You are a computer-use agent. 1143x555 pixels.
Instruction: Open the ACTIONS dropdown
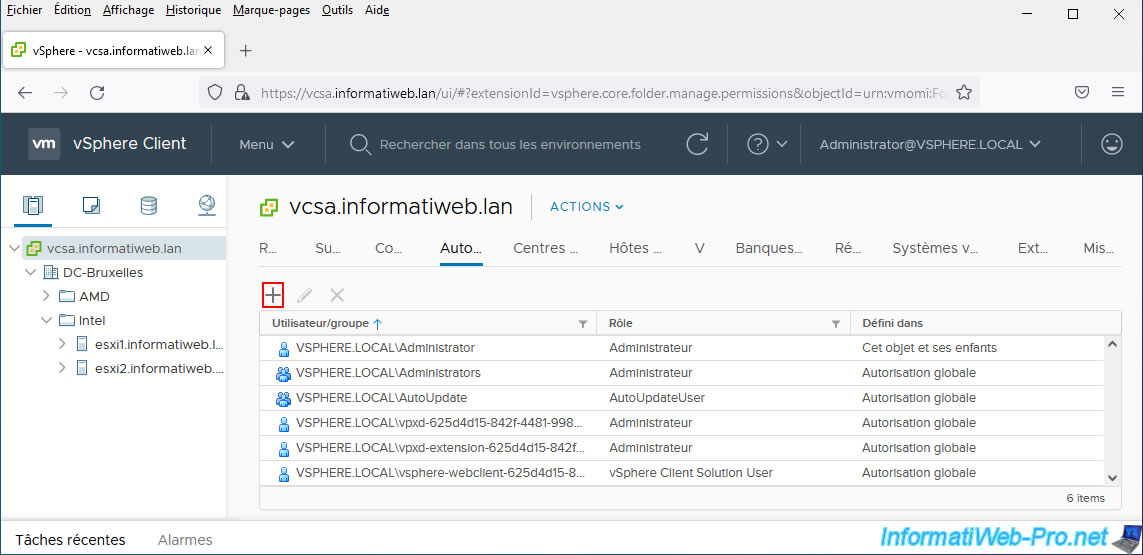tap(587, 206)
